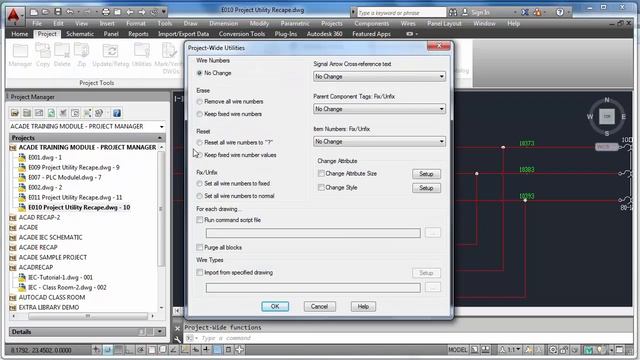This screenshot has width=640, height=360.
Task: Click the ViewCube top face
Action: pyautogui.click(x=607, y=117)
